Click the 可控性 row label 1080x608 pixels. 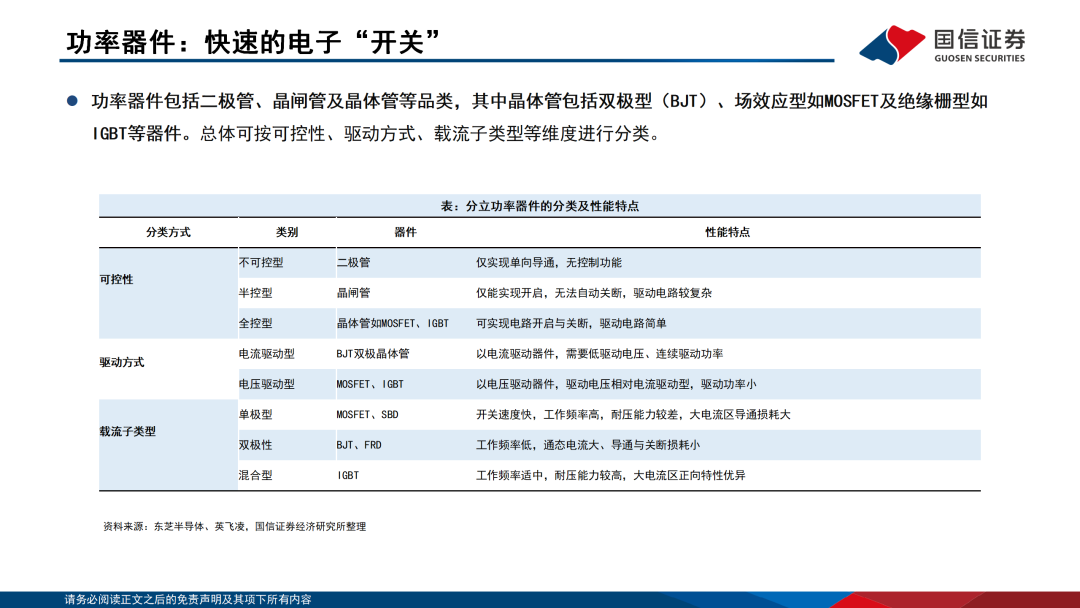click(116, 280)
